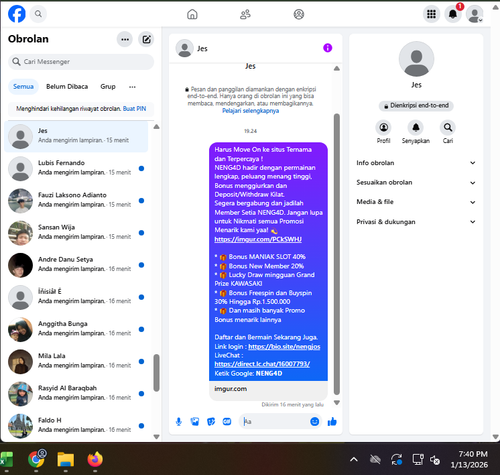Click the chat list scrollbar up arrow
Screen dimensions: 500x475
pyautogui.click(x=156, y=127)
